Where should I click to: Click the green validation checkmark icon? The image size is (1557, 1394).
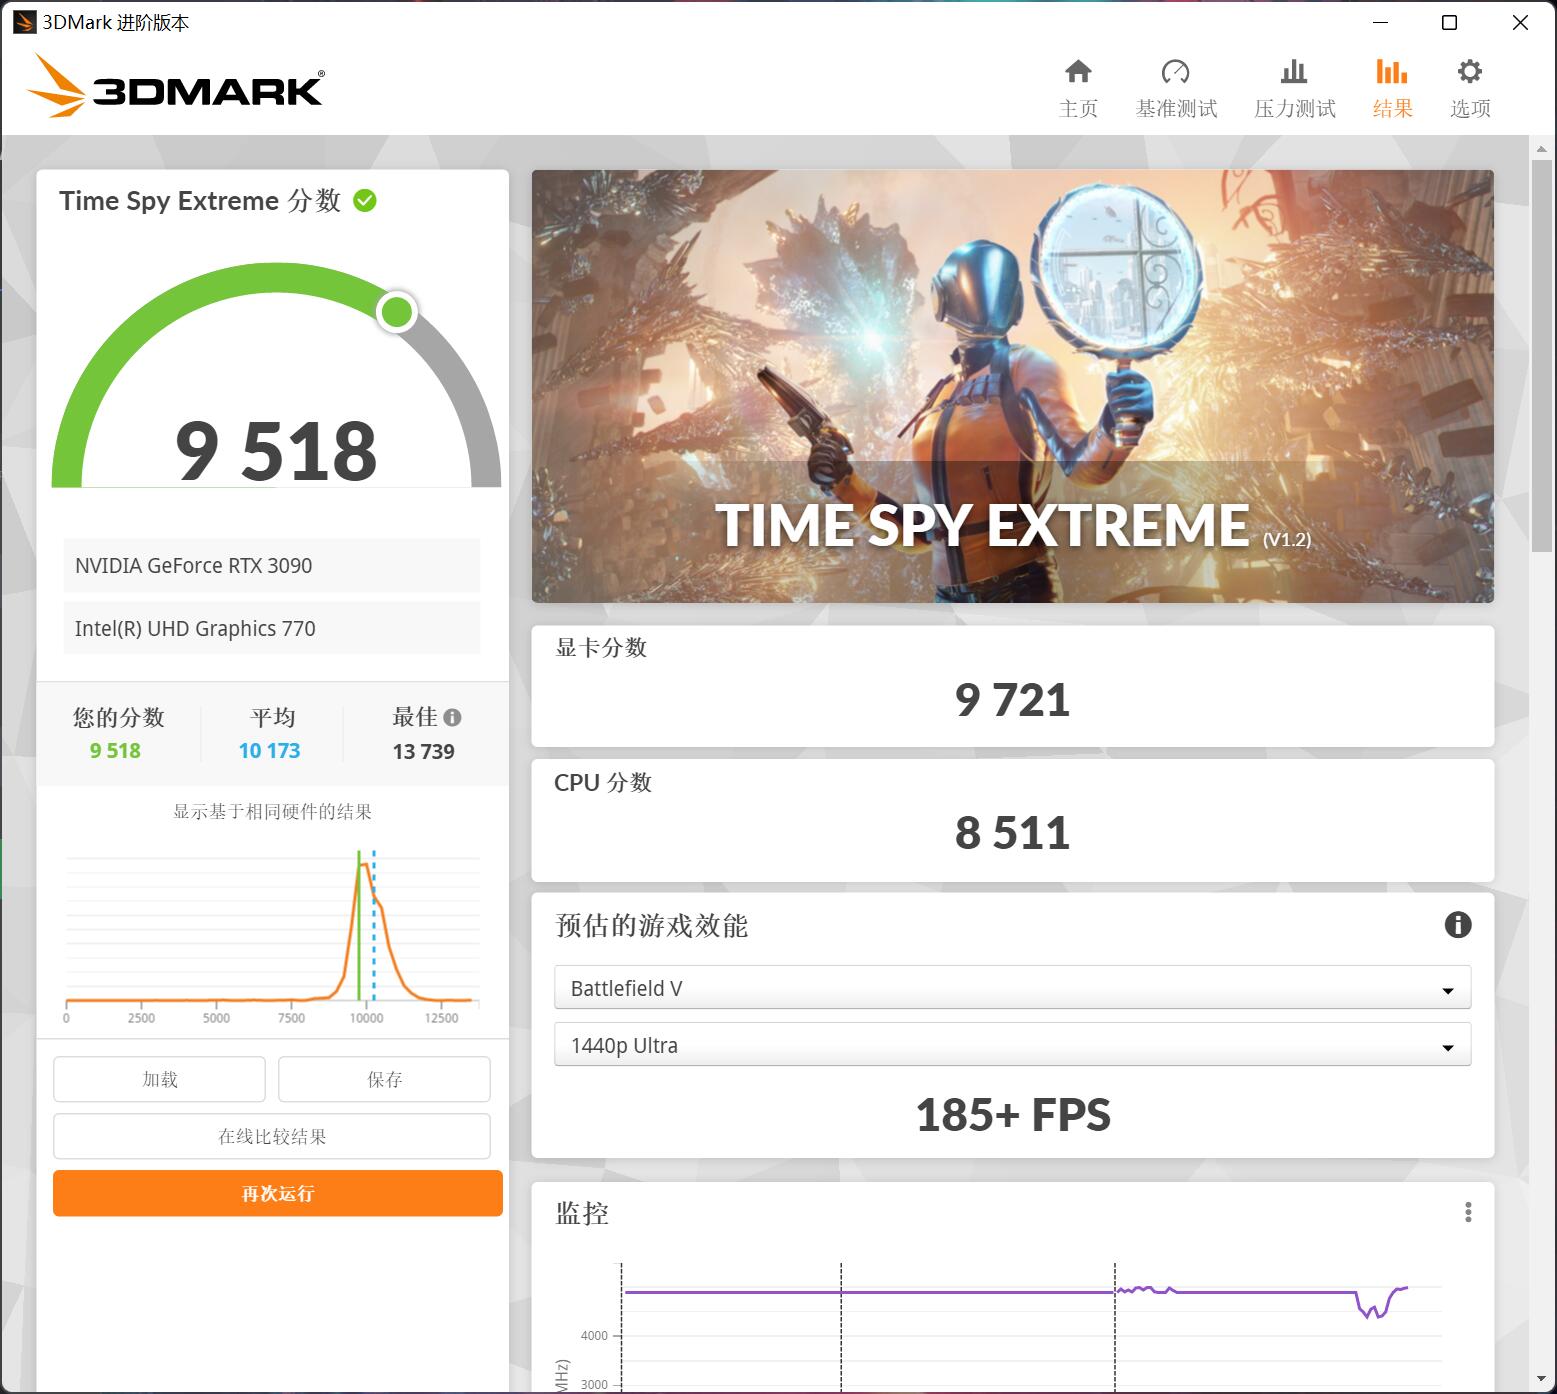366,201
